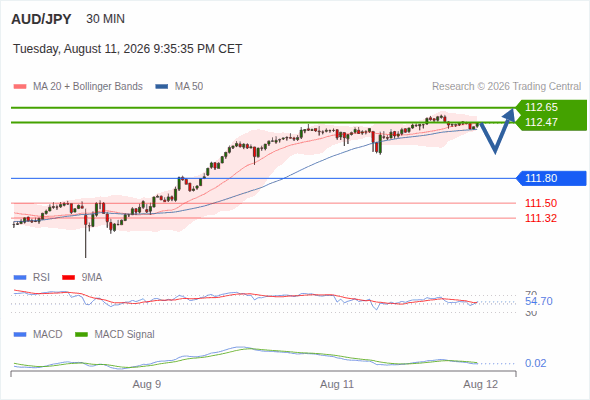Click the MACD legend blue swatch
The image size is (590, 400).
(x=20, y=335)
